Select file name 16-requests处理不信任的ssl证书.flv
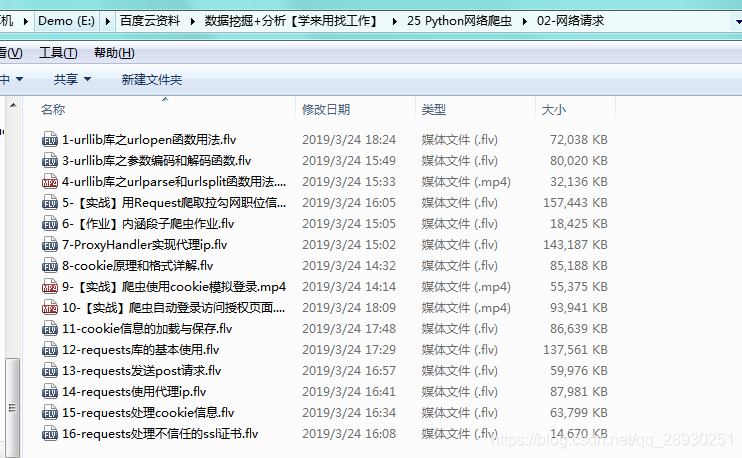This screenshot has width=742, height=458. click(160, 433)
